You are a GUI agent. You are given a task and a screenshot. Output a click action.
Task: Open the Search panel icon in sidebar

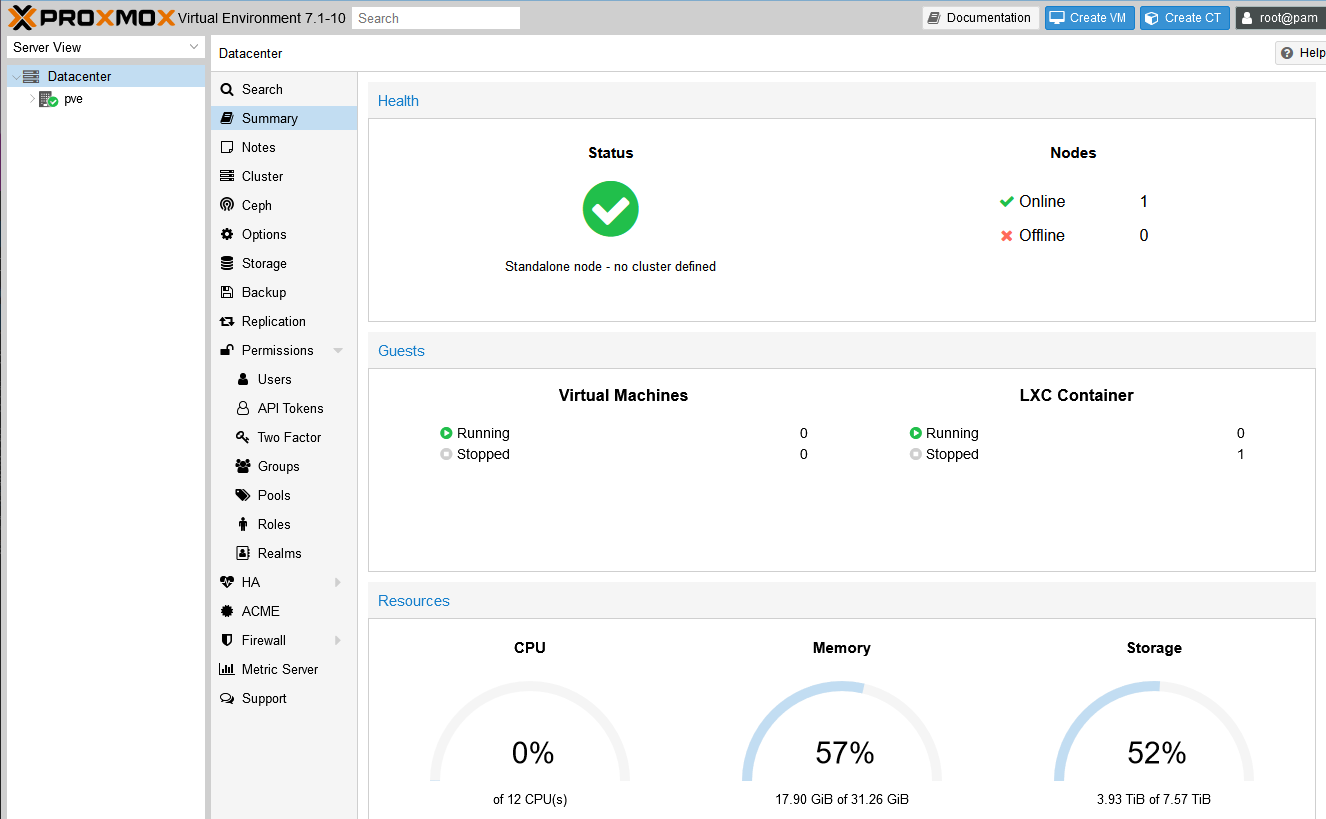point(227,89)
